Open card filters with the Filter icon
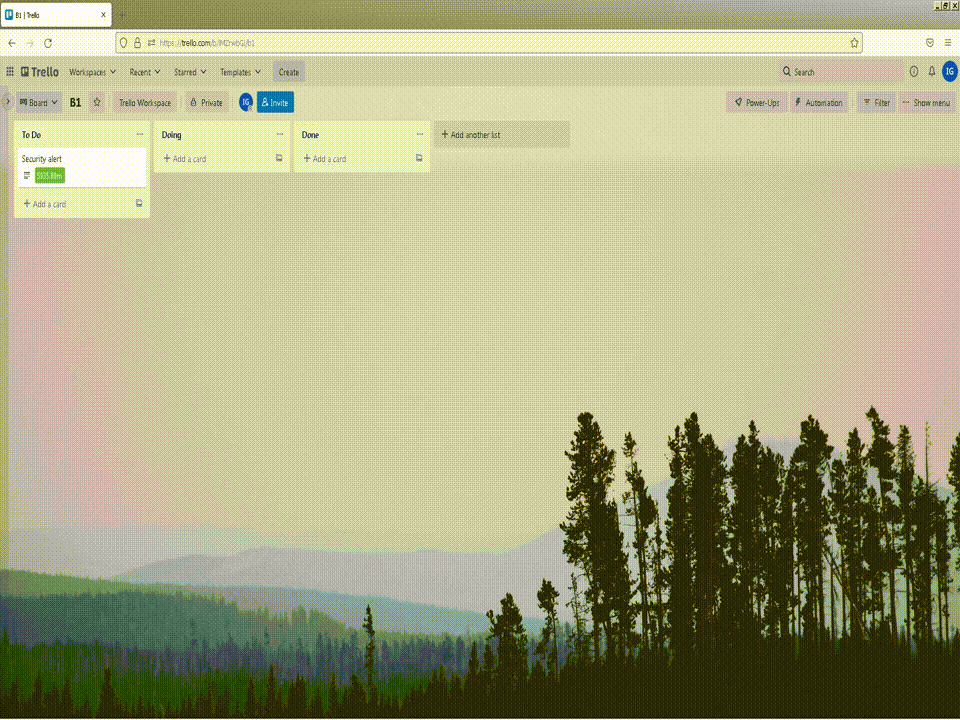 [877, 102]
